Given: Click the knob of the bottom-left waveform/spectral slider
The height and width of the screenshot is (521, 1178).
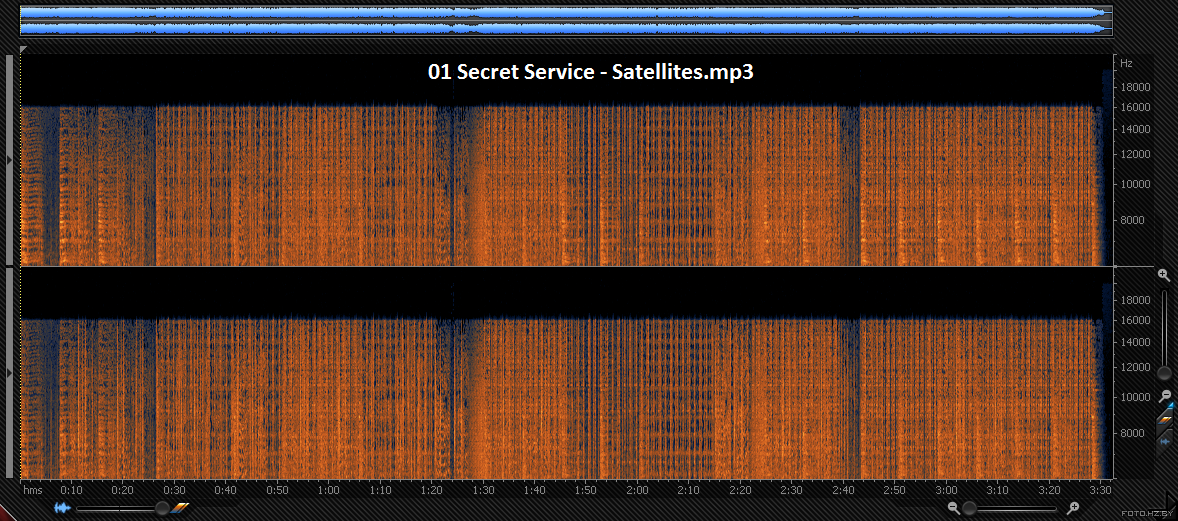Looking at the screenshot, I should (x=162, y=508).
